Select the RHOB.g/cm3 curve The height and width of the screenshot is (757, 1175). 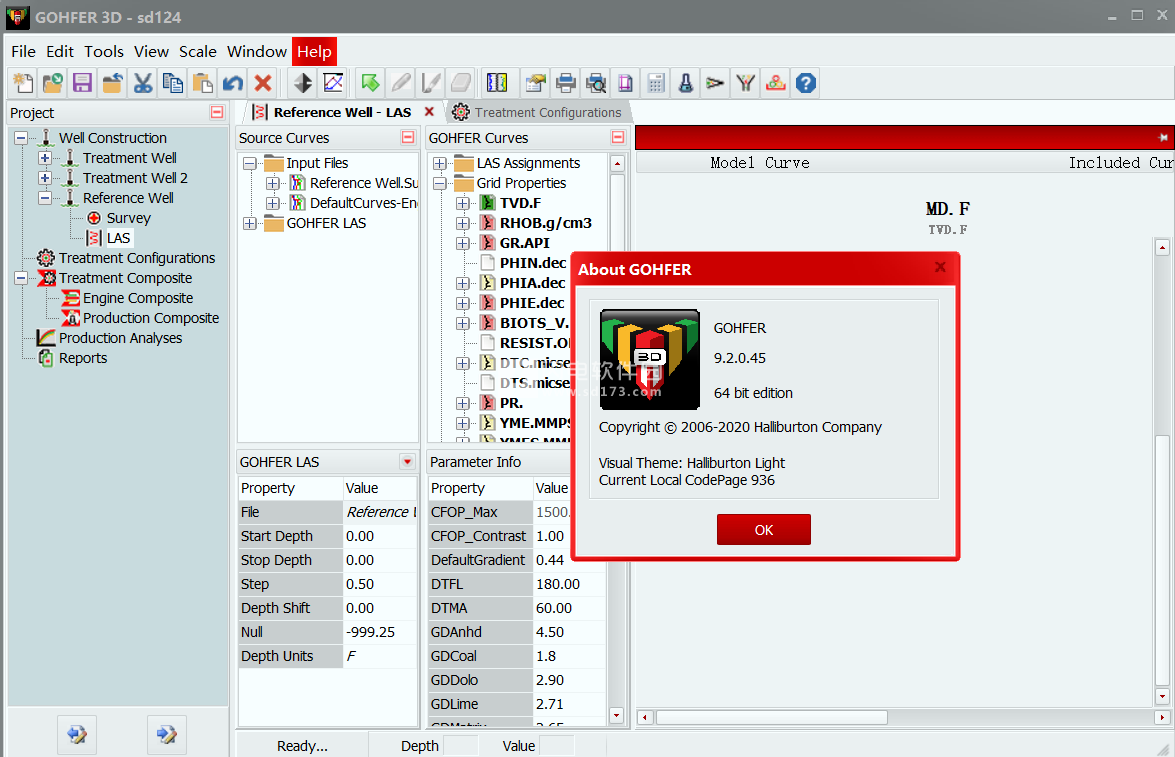(546, 223)
